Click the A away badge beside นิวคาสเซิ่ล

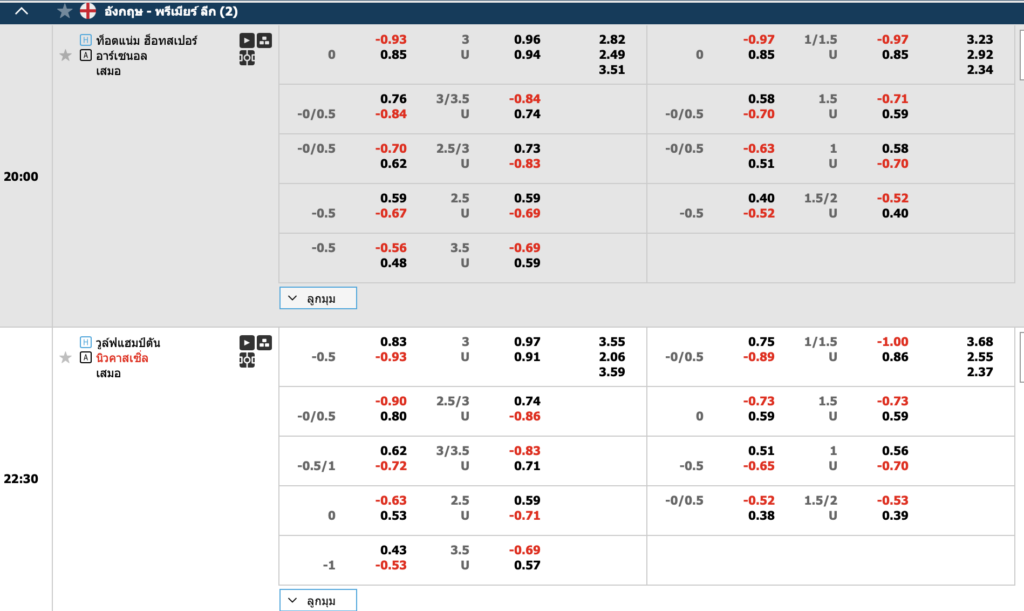[86, 358]
